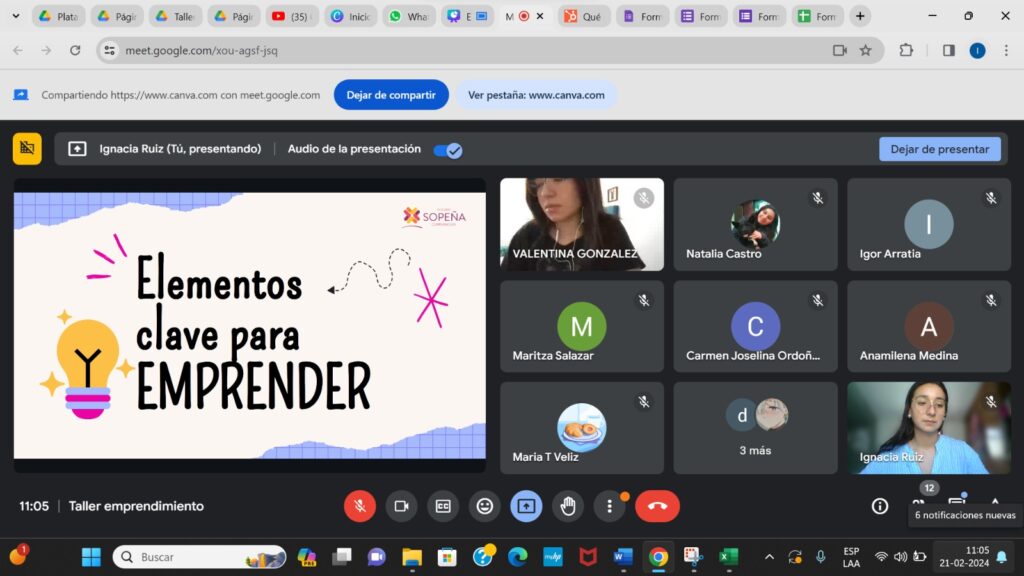The image size is (1024, 576).
Task: Toggle the Audio de la presentación switch
Action: pos(447,150)
